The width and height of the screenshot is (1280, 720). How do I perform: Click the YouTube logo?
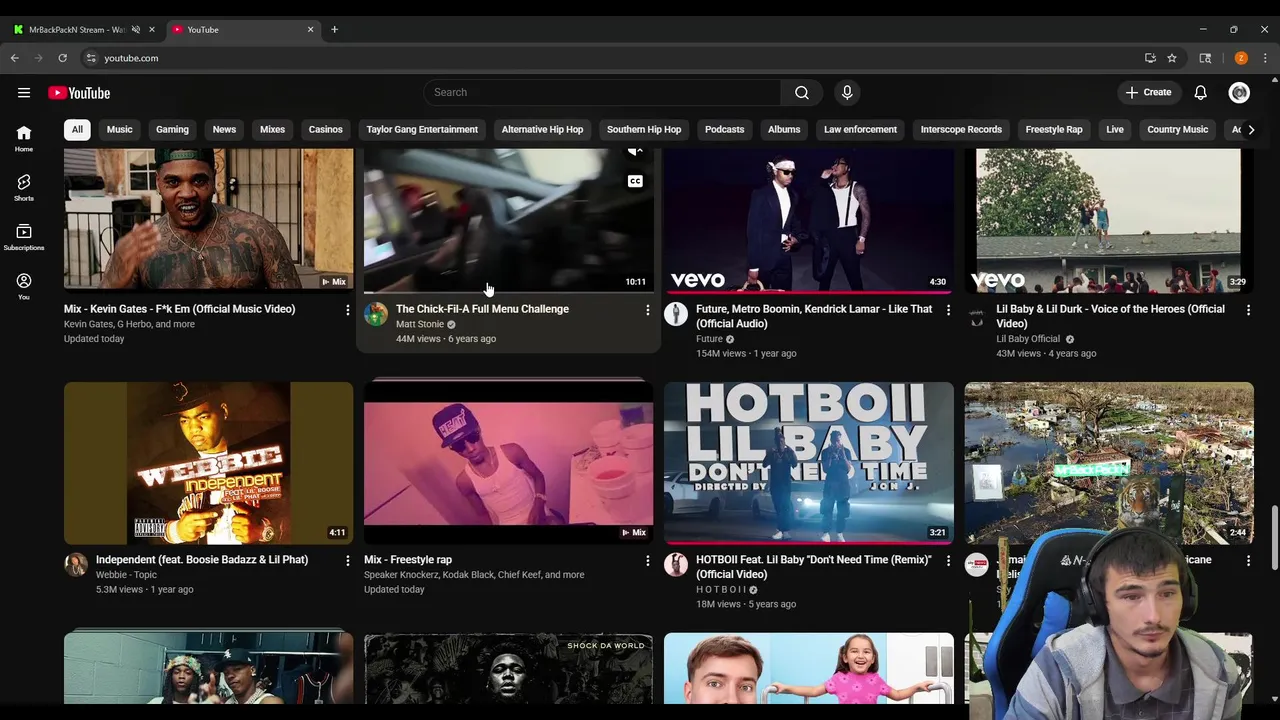(x=79, y=93)
